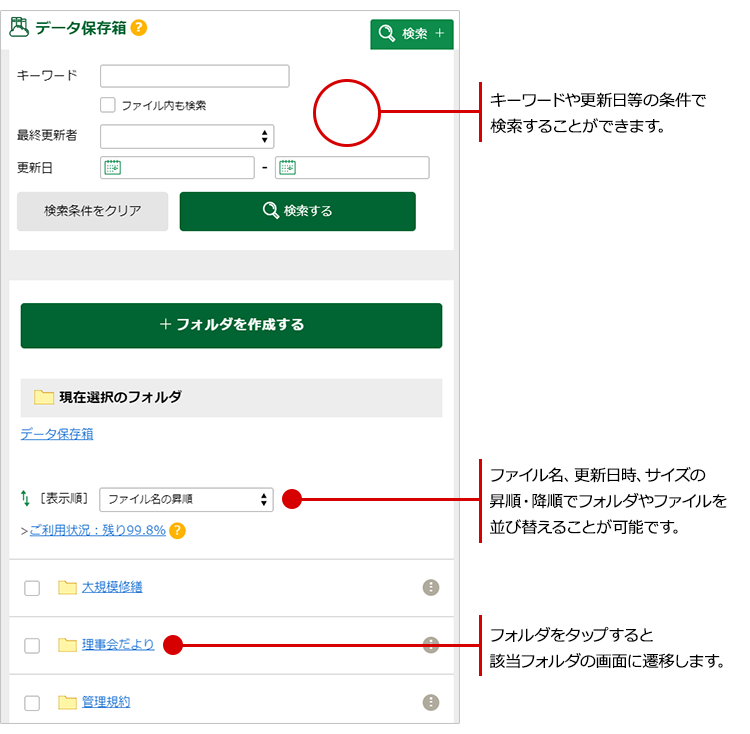
Task: Click the help icon beside データ保存箱 title
Action: click(139, 28)
